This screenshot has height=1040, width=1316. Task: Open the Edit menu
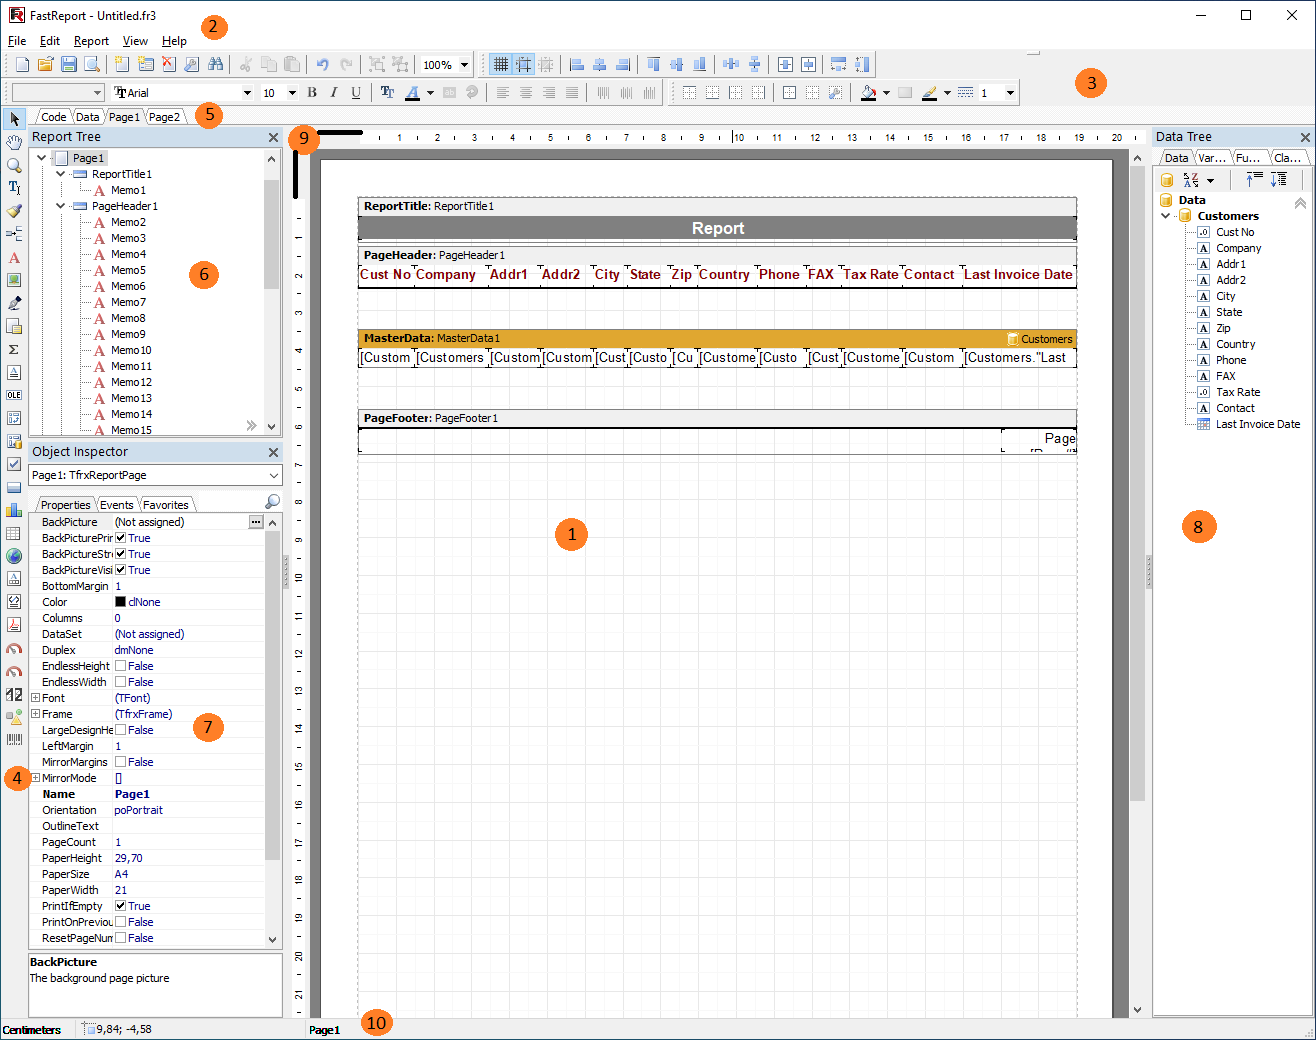[50, 41]
